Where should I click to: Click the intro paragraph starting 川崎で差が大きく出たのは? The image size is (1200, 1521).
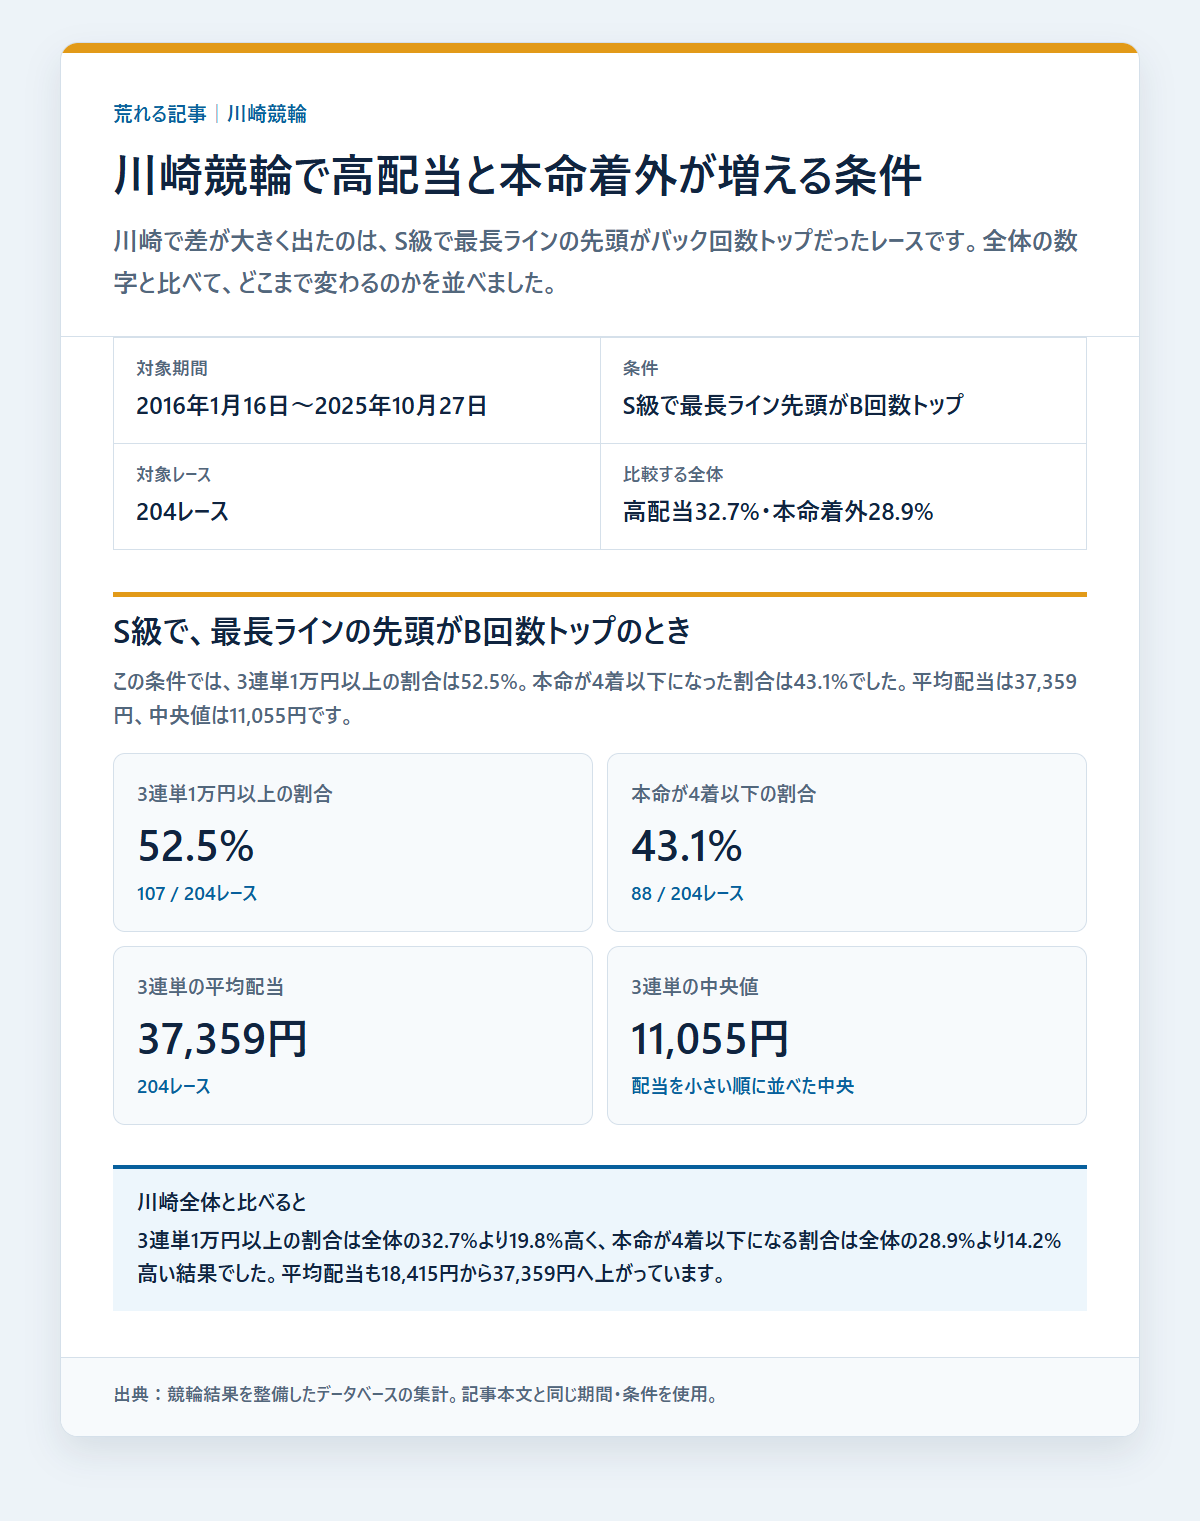[x=596, y=262]
